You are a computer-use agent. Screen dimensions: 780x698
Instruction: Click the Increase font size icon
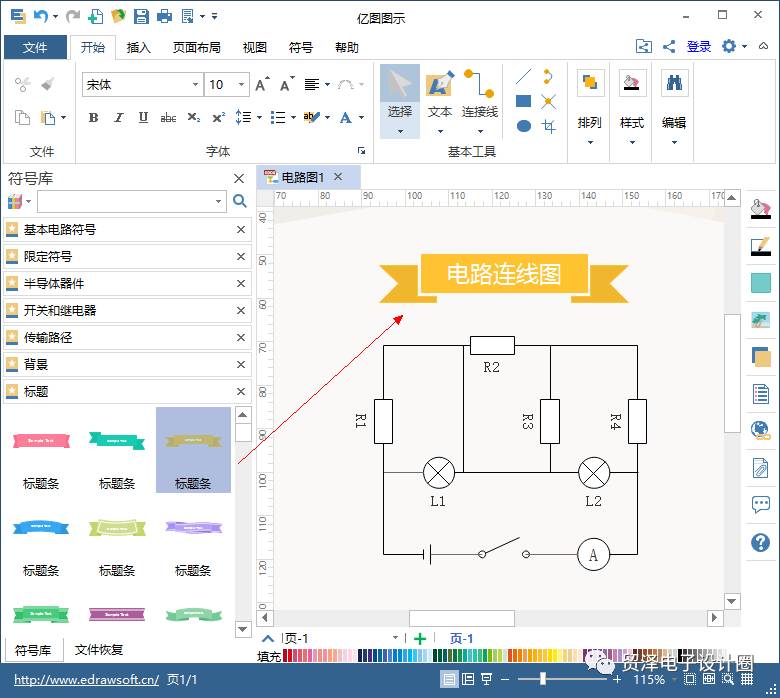click(x=262, y=85)
